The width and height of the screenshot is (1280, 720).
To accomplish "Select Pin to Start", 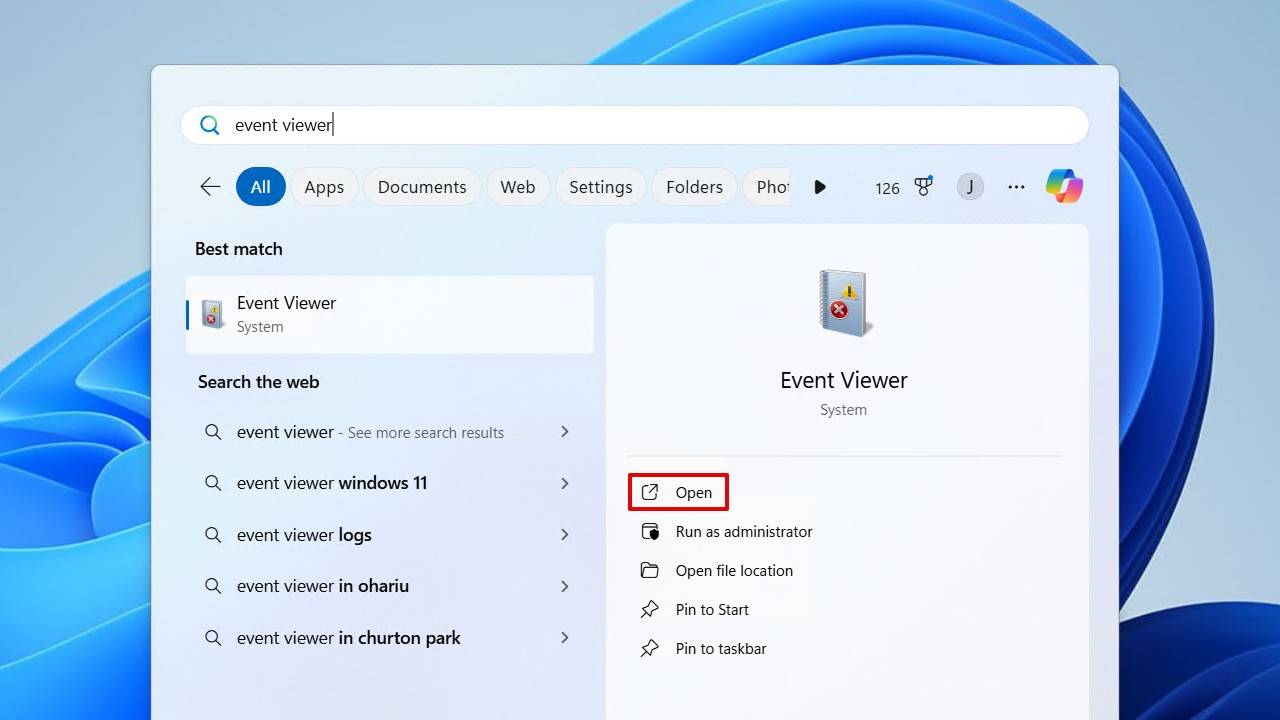I will tap(710, 609).
